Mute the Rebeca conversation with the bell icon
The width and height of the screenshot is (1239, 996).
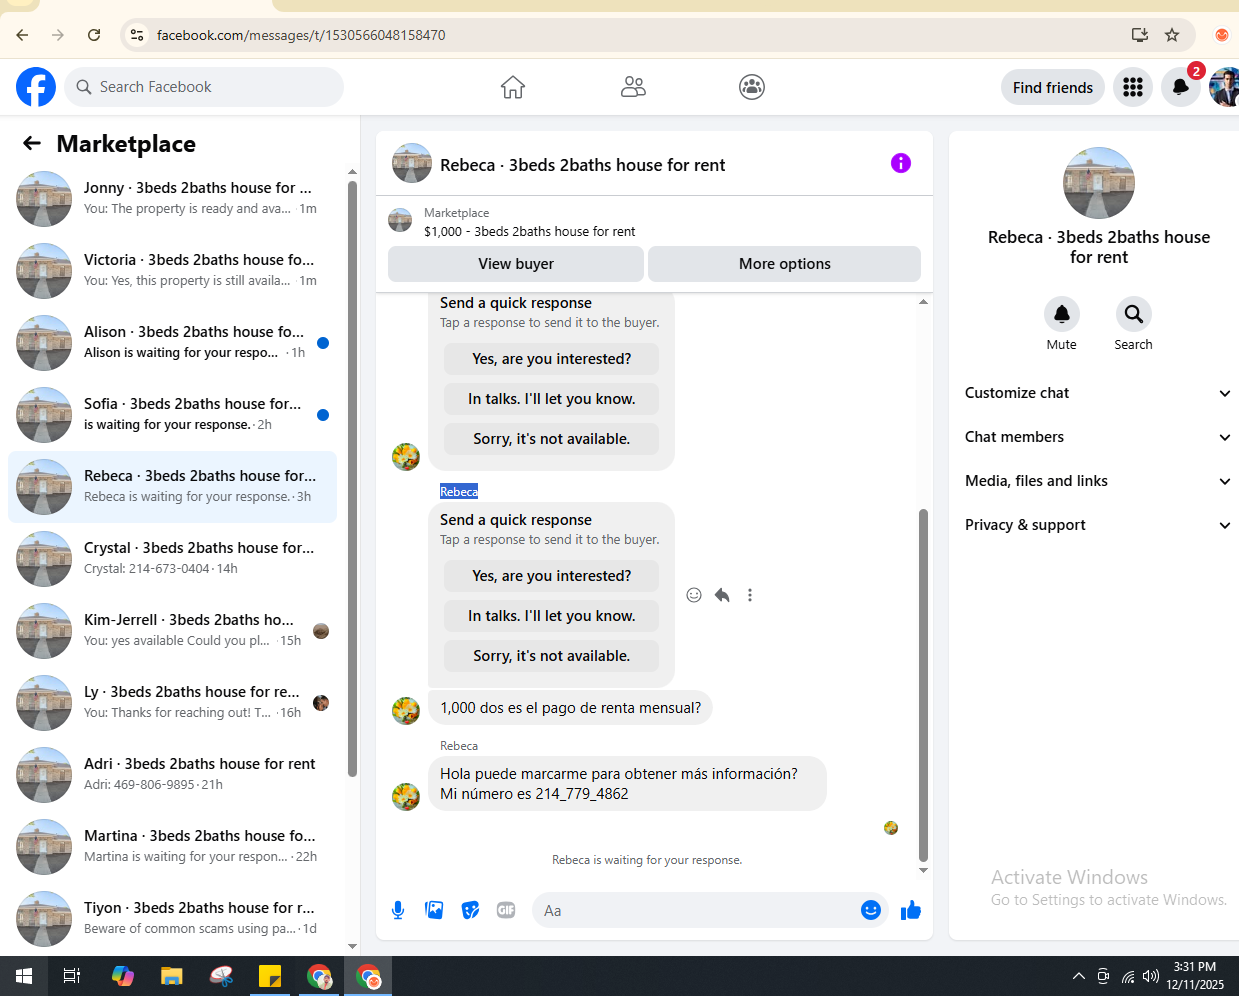[x=1062, y=314]
